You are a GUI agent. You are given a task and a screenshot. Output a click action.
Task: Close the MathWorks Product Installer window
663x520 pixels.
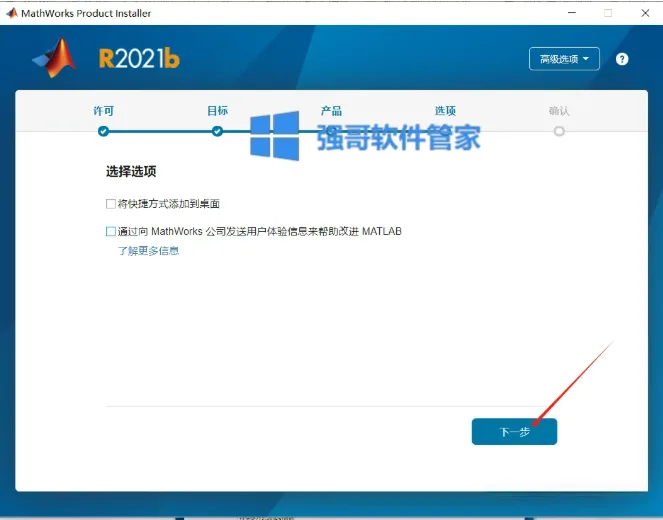pyautogui.click(x=645, y=13)
